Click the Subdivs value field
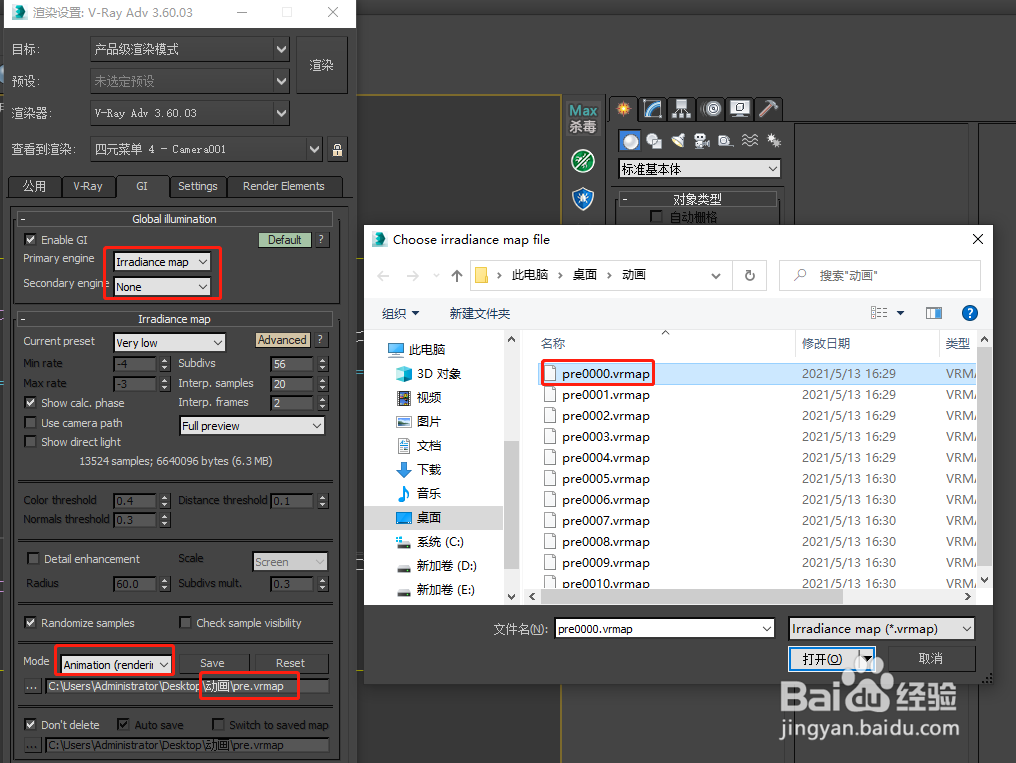The image size is (1016, 763). pyautogui.click(x=292, y=364)
